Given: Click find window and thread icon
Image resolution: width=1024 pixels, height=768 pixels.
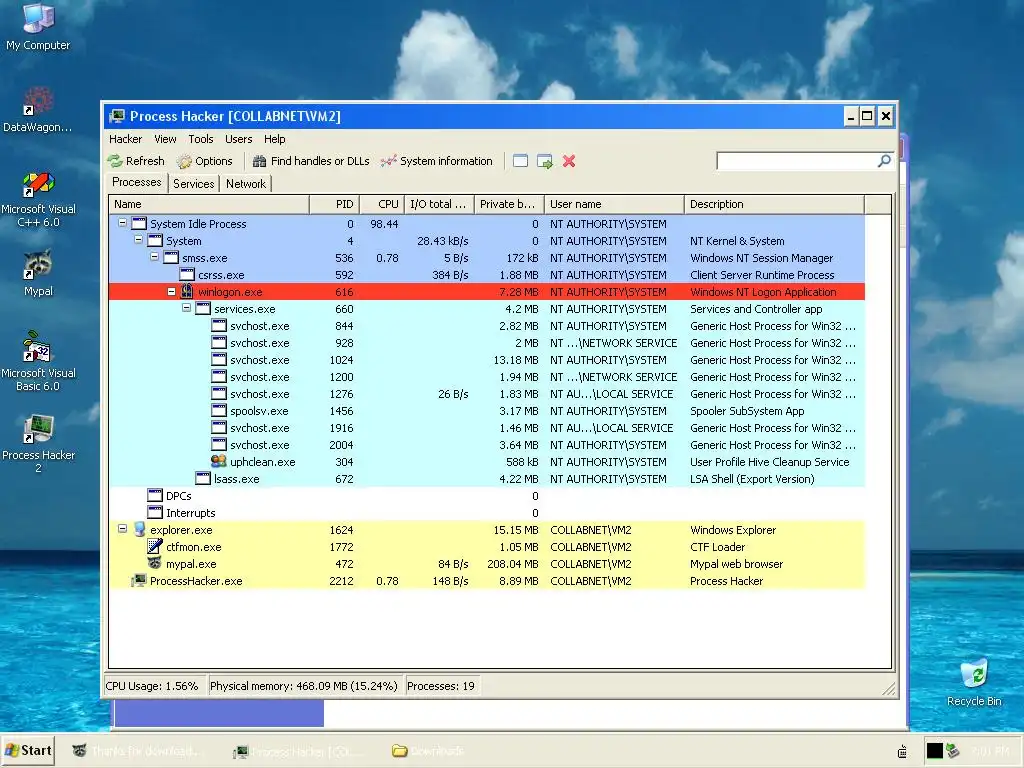Looking at the screenshot, I should [545, 161].
